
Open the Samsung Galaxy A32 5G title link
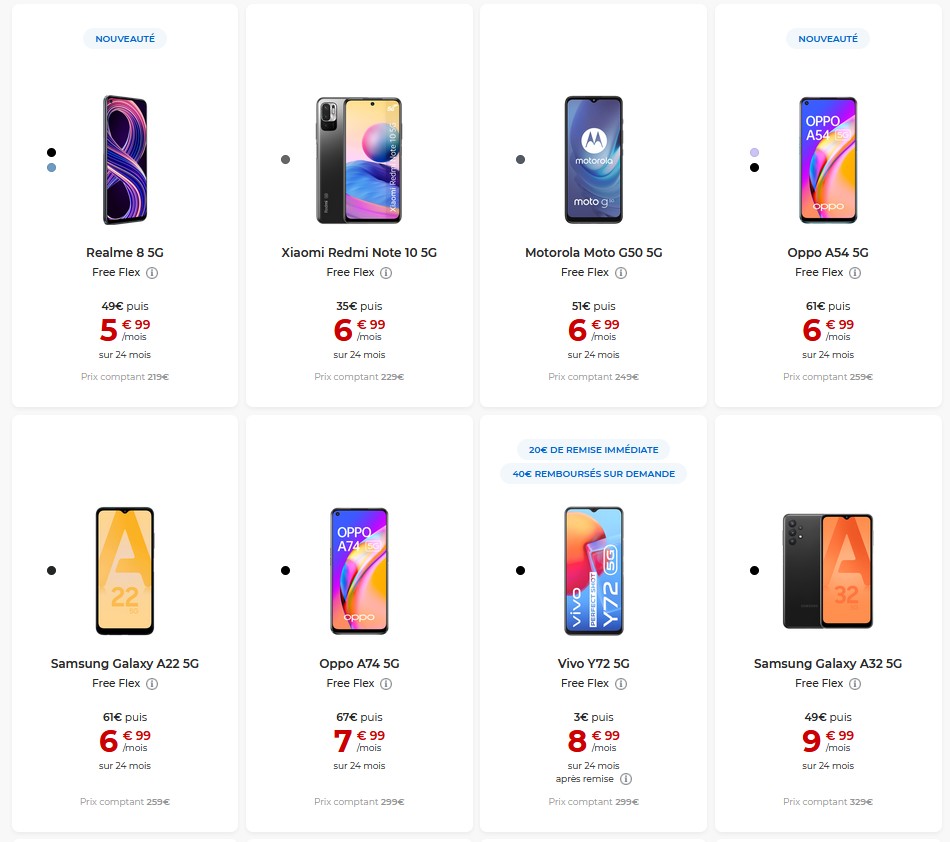coord(828,664)
